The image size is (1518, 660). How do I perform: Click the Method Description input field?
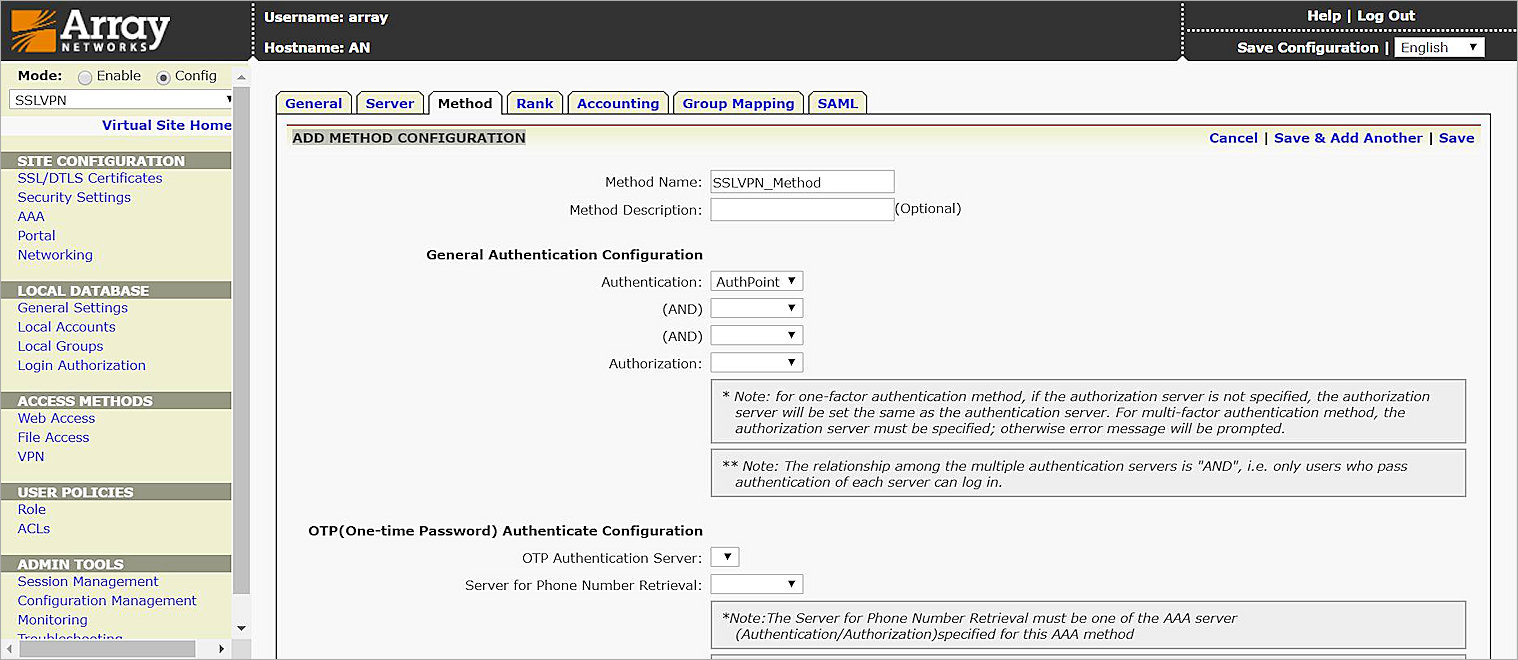coord(801,209)
